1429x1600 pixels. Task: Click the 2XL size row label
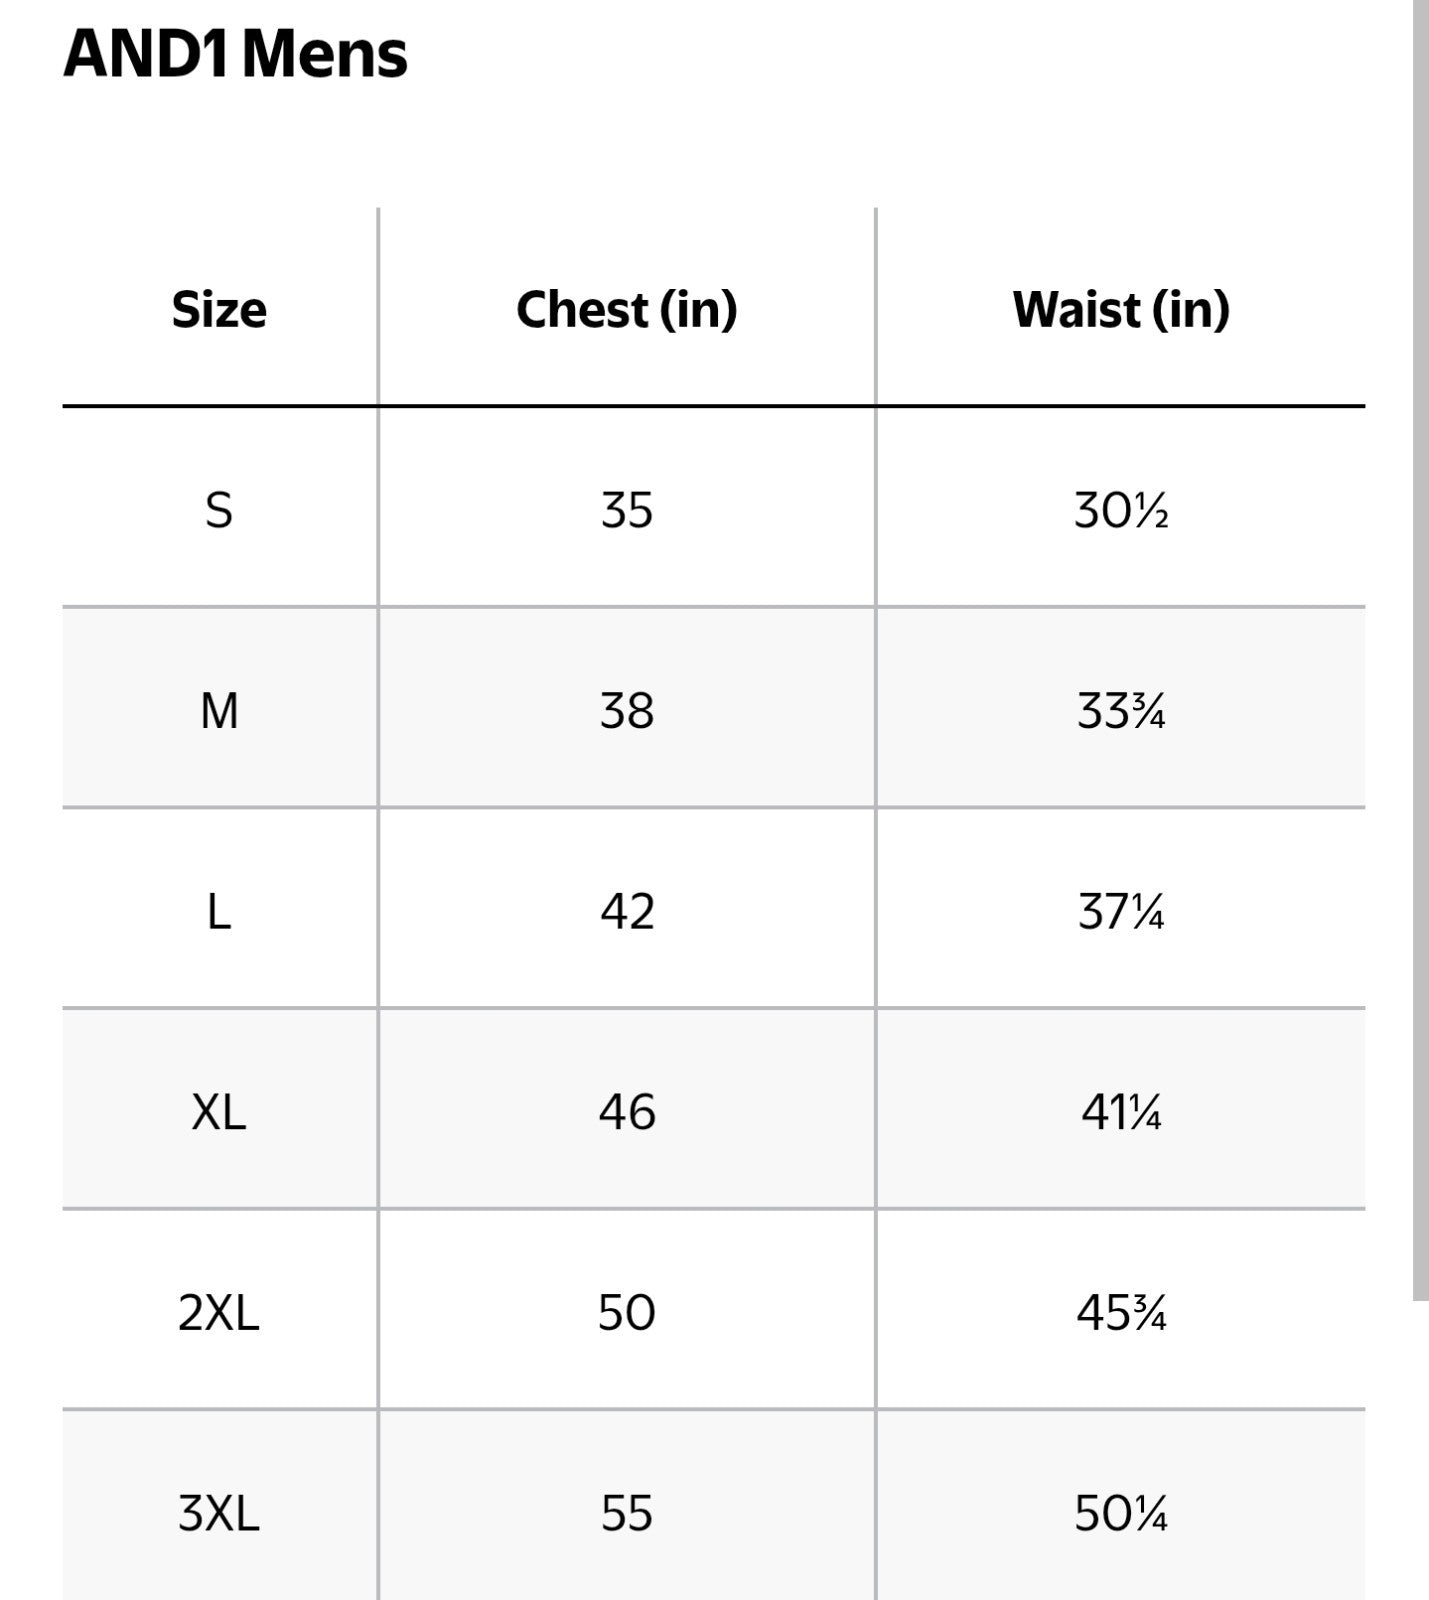pyautogui.click(x=219, y=1312)
